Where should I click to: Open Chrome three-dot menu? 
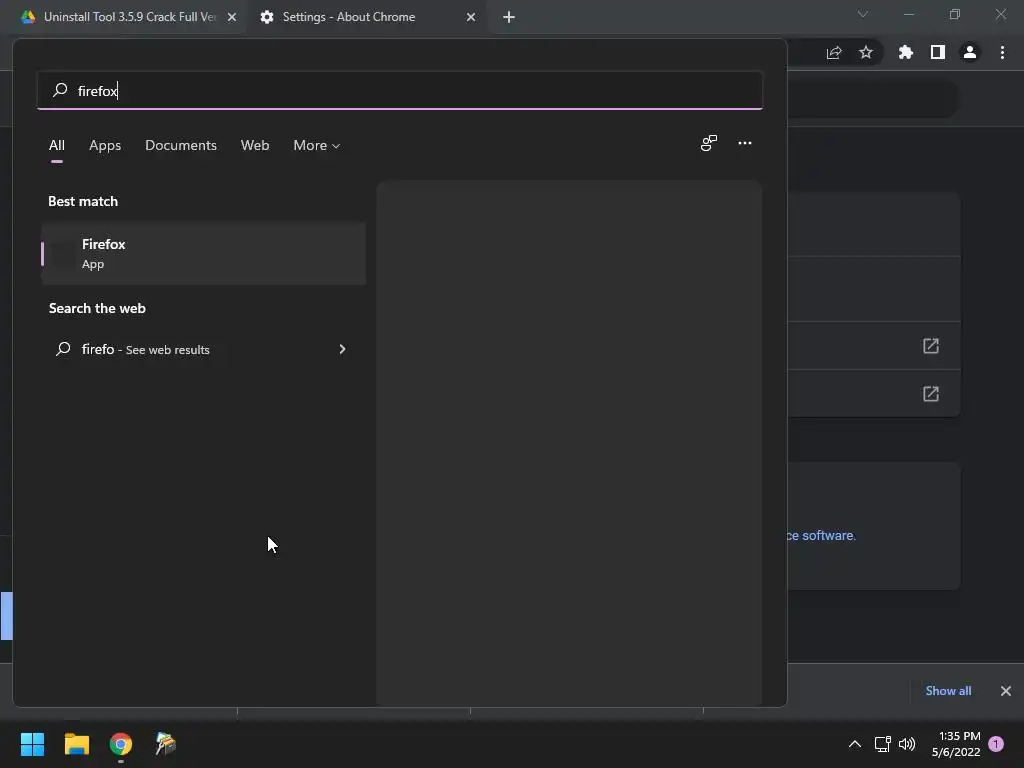pos(1002,52)
